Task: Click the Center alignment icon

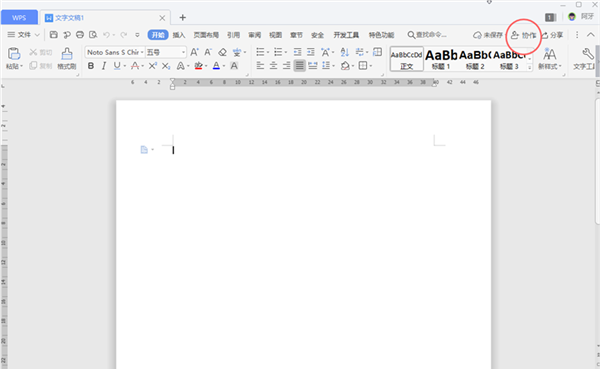Action: (273, 66)
